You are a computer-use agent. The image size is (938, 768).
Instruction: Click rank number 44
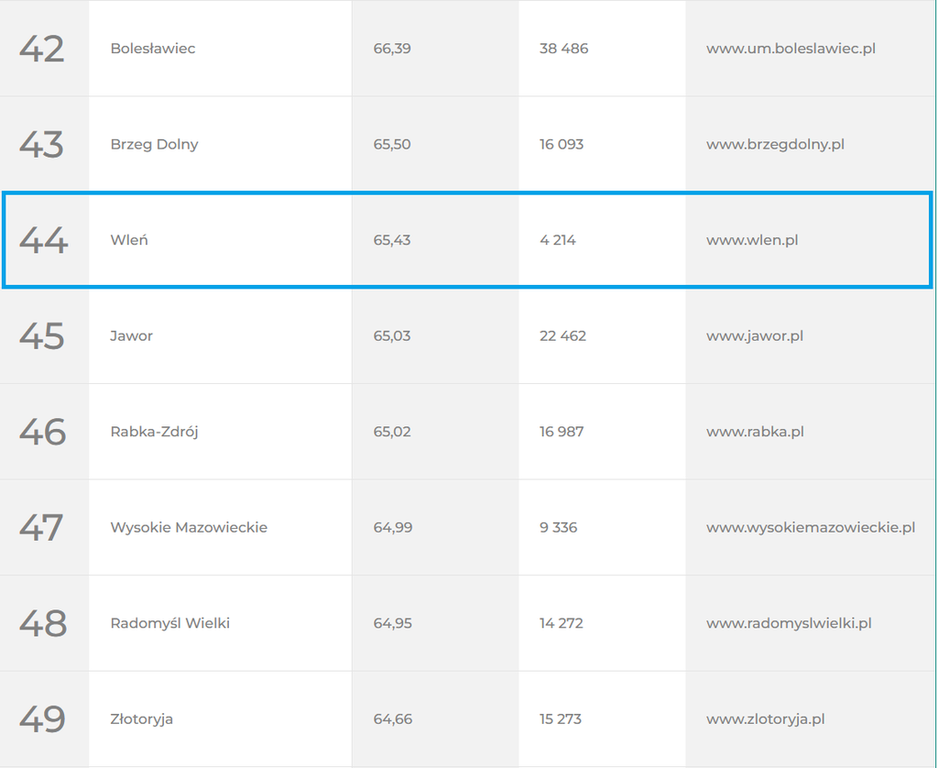pyautogui.click(x=43, y=240)
